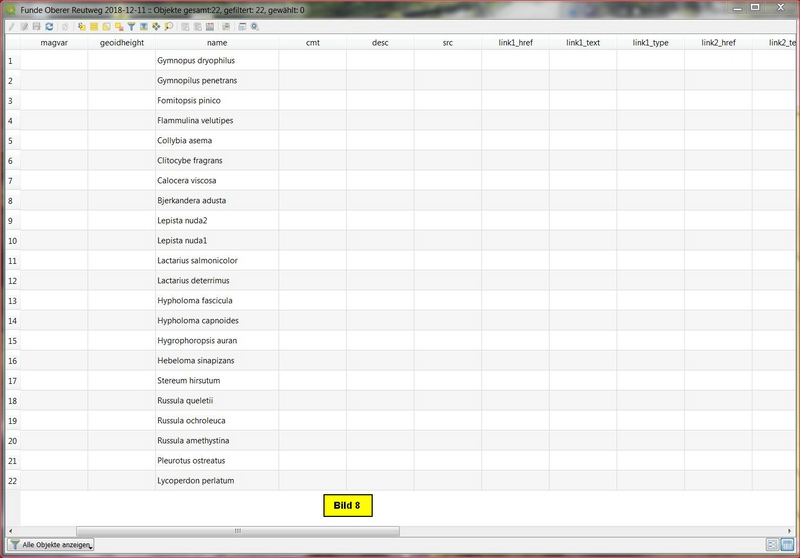This screenshot has width=800, height=558.
Task: Select all features using the toolbar icon
Action: (x=93, y=26)
